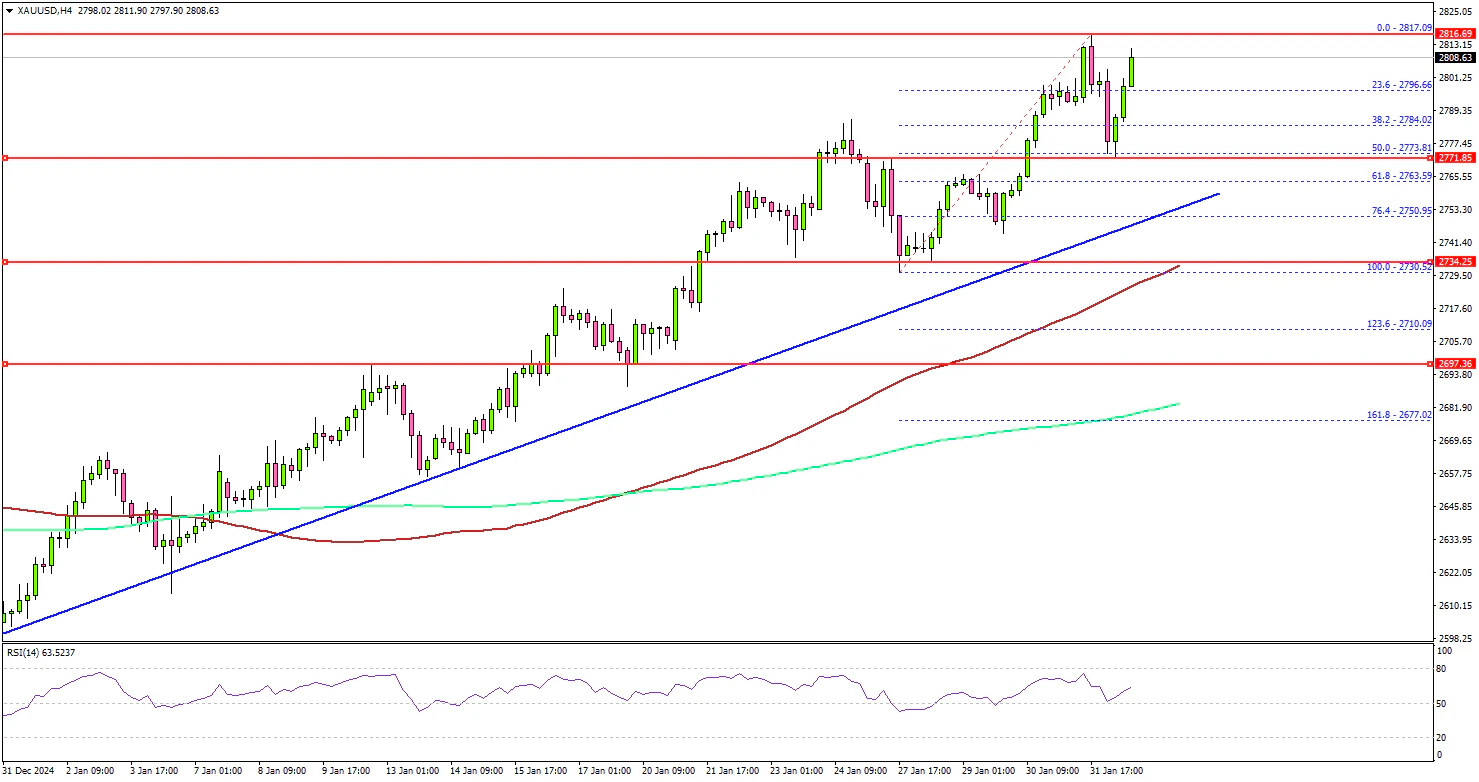This screenshot has width=1479, height=782.
Task: Click the 61.8 - 2763.59 Fibonacci label
Action: 1401,176
